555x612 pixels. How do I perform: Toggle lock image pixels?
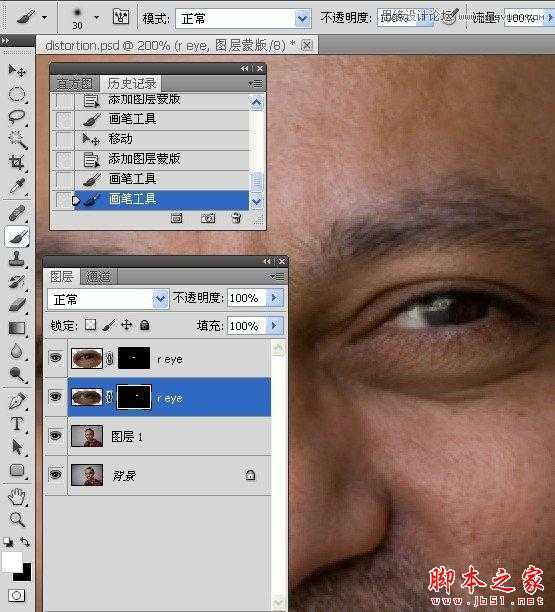click(x=109, y=325)
